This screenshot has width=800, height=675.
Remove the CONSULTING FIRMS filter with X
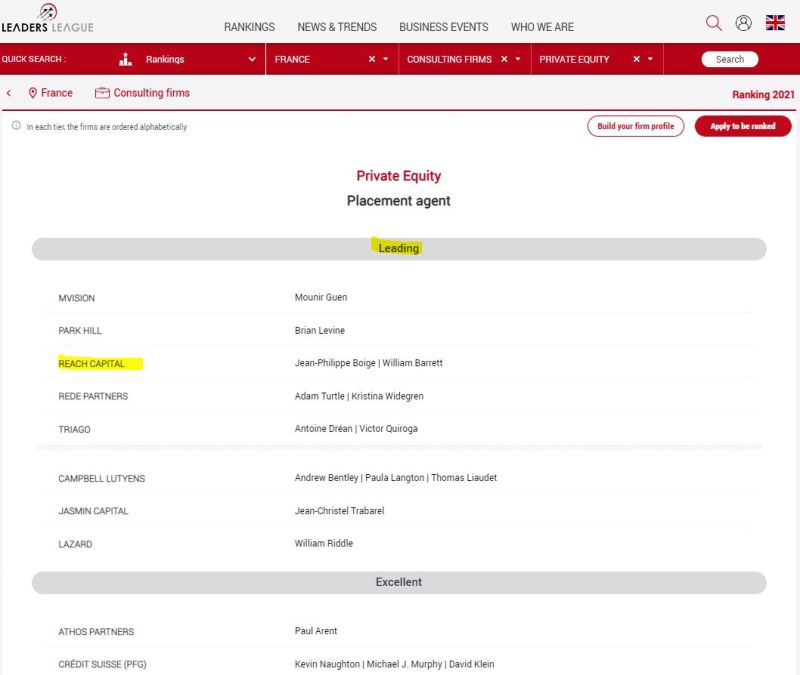pos(504,60)
